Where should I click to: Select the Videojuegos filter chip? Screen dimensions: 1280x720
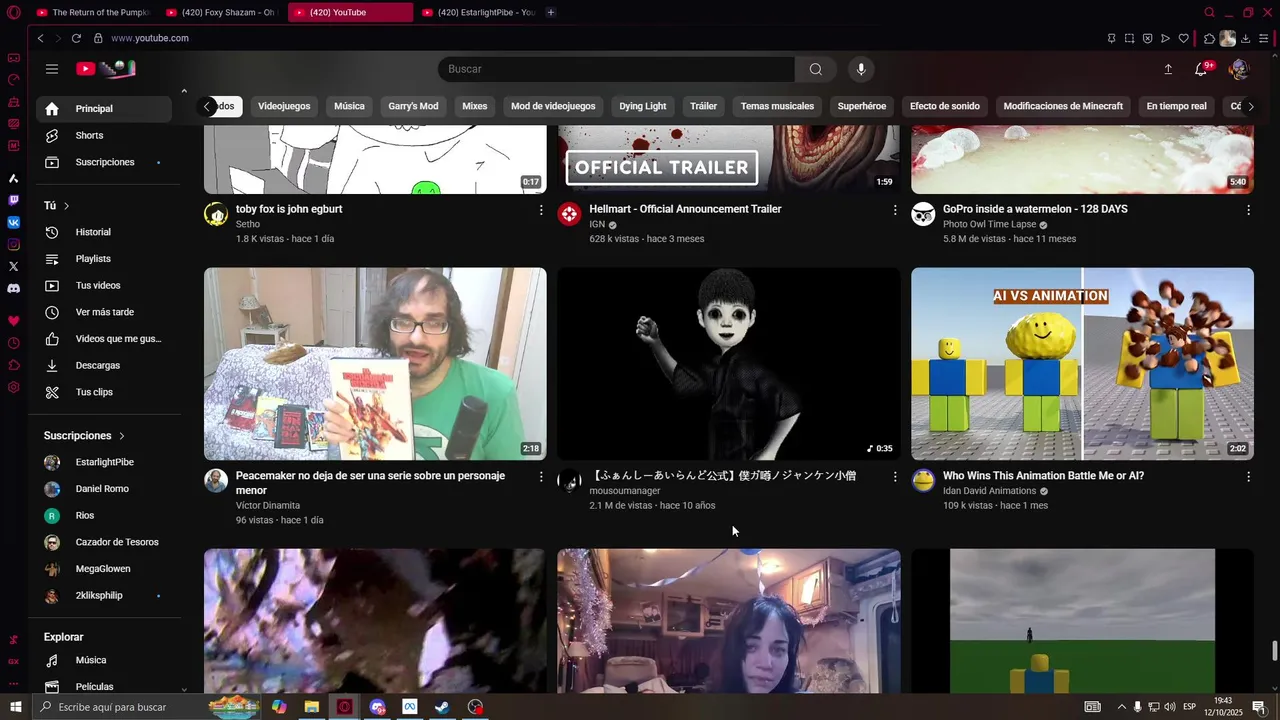[x=284, y=106]
